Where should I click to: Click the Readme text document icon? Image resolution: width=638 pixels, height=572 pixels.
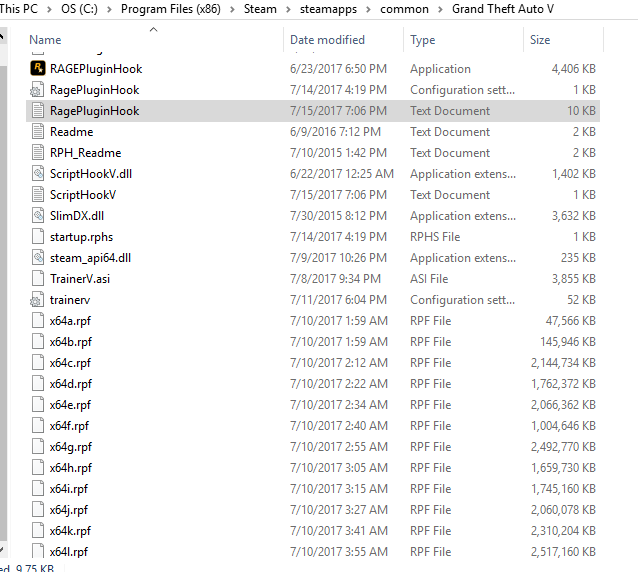pos(38,132)
